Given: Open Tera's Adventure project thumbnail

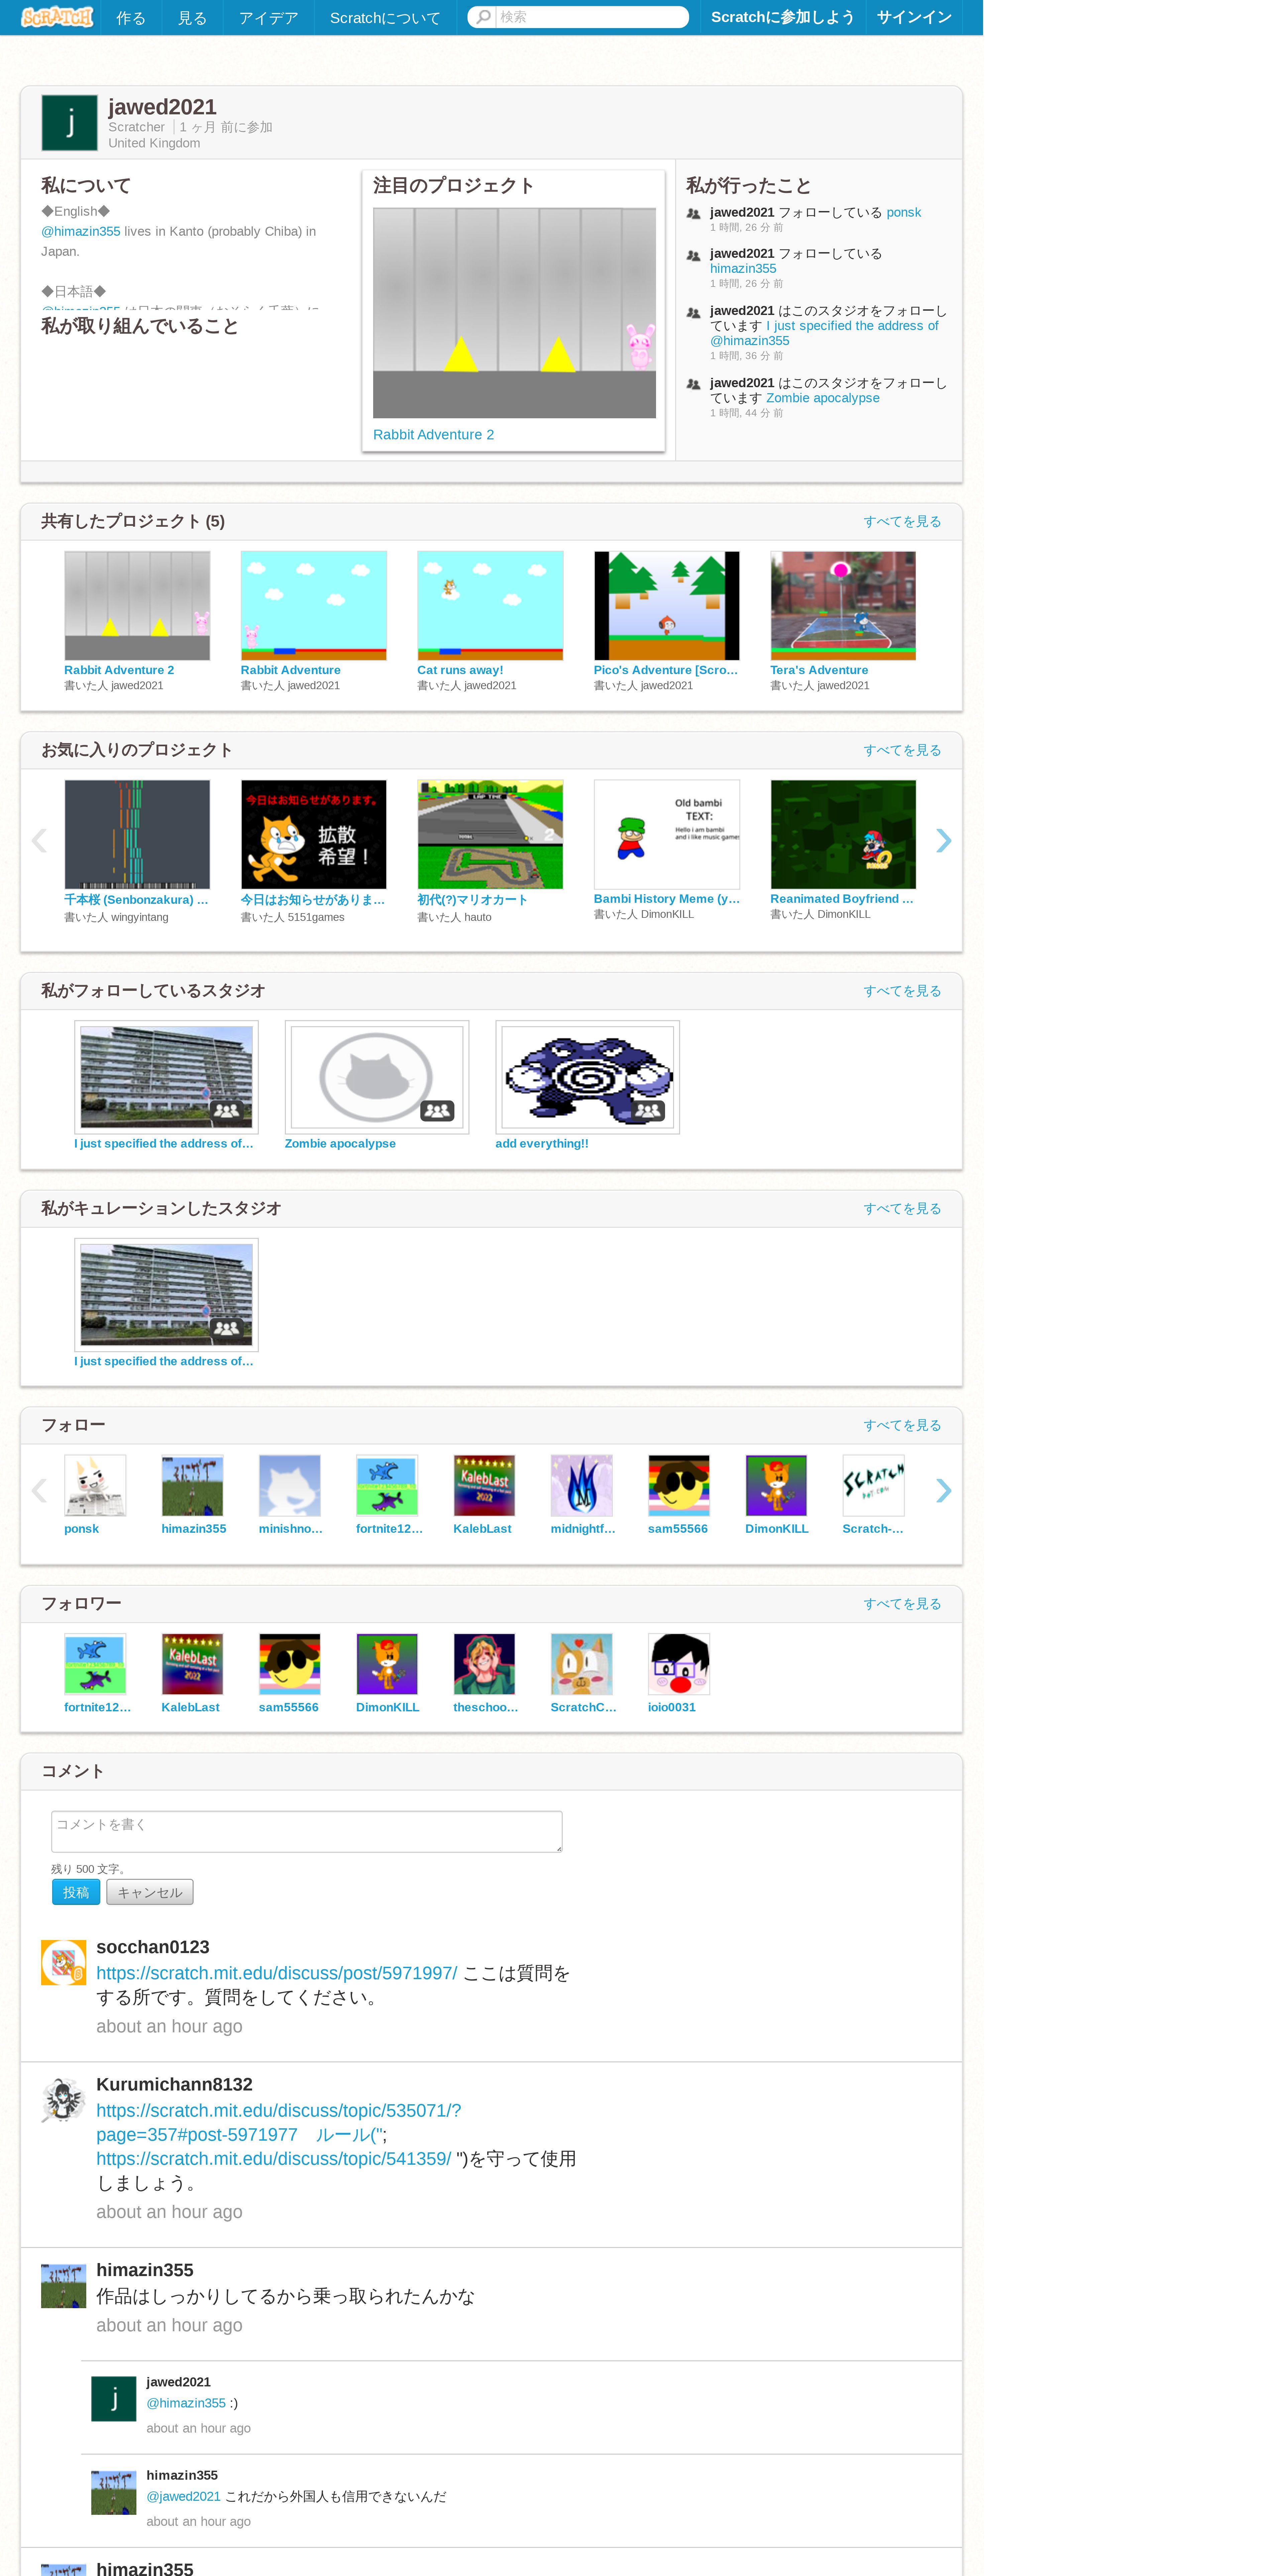Looking at the screenshot, I should pos(843,606).
